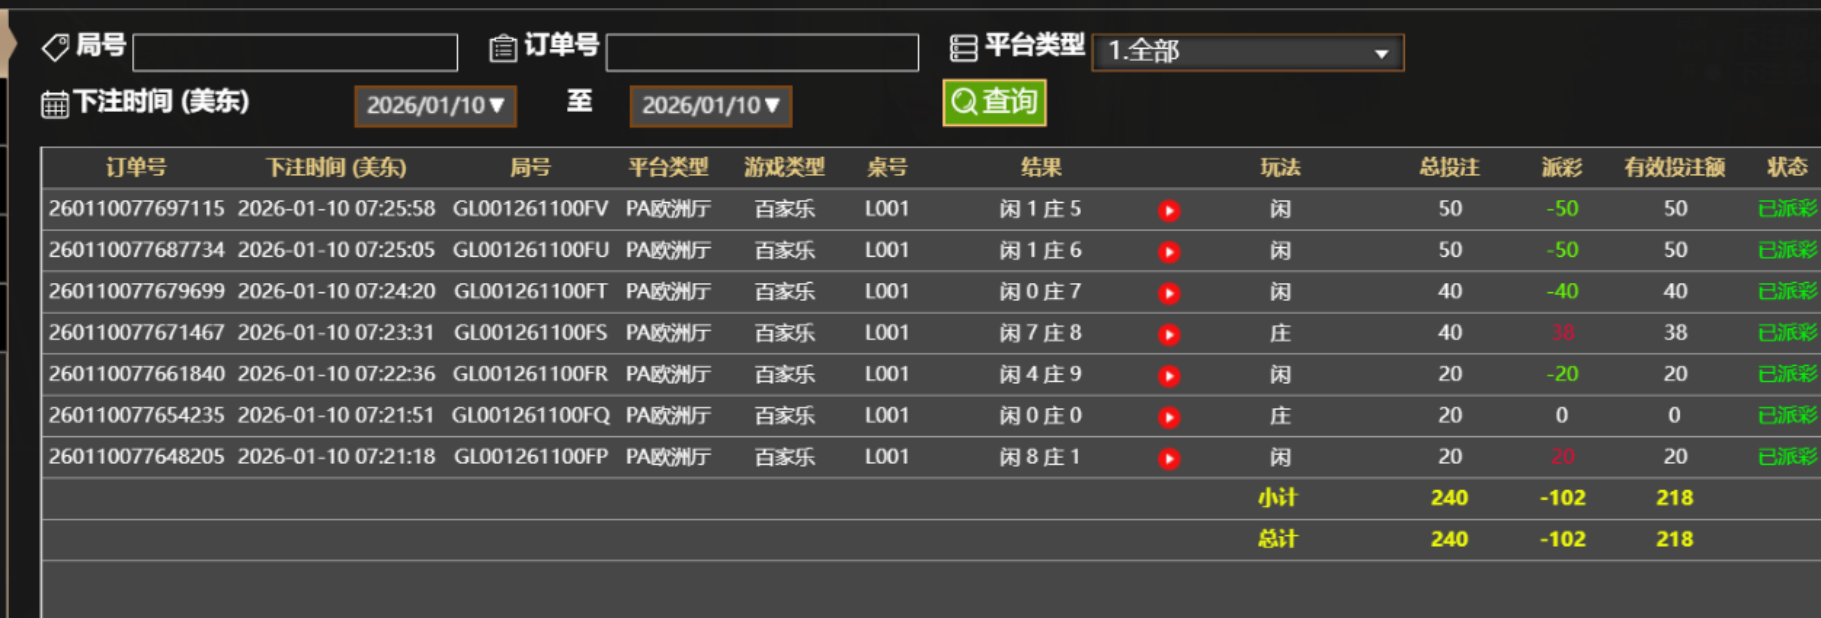
Task: Sort by 下注时间 column header
Action: click(x=336, y=167)
